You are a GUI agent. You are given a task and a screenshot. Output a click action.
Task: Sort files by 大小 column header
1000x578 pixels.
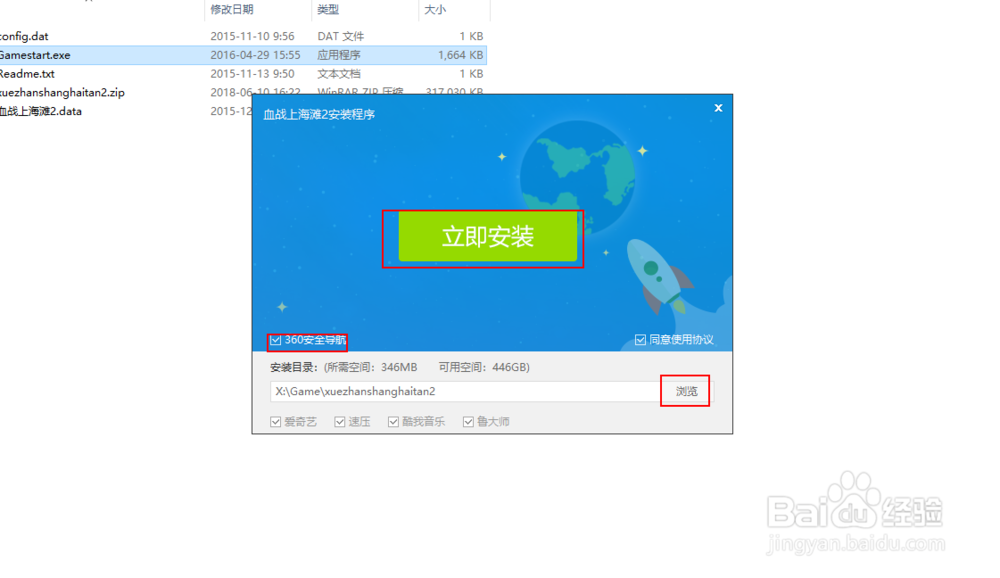coord(435,10)
